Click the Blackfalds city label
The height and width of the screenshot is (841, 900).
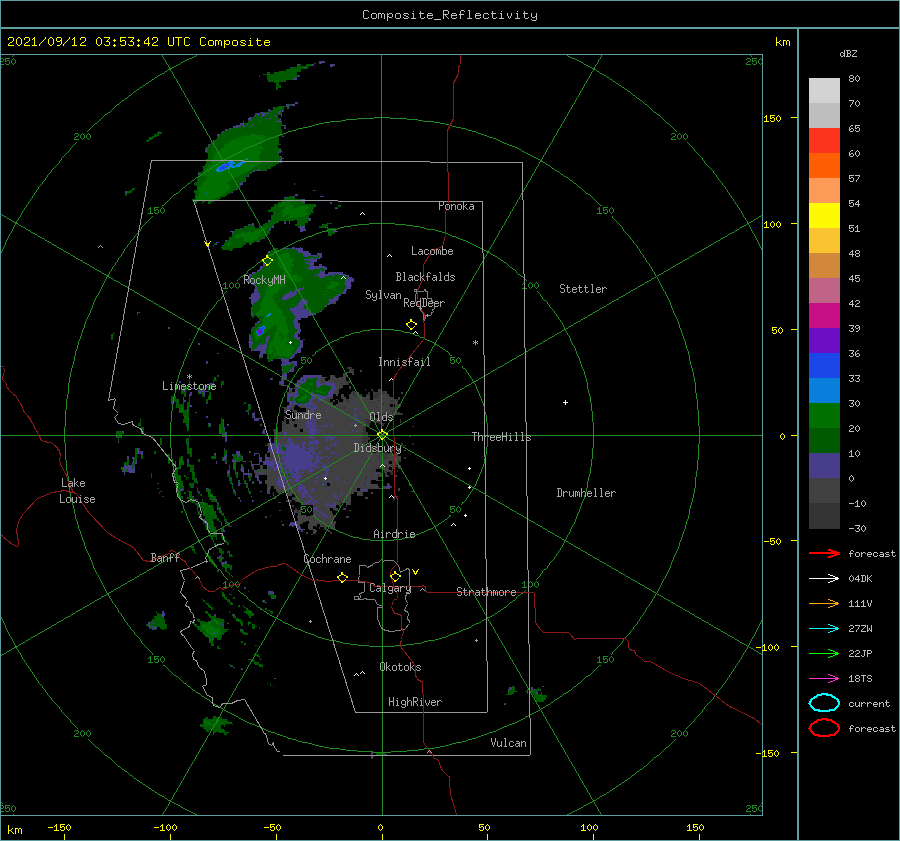pos(425,277)
